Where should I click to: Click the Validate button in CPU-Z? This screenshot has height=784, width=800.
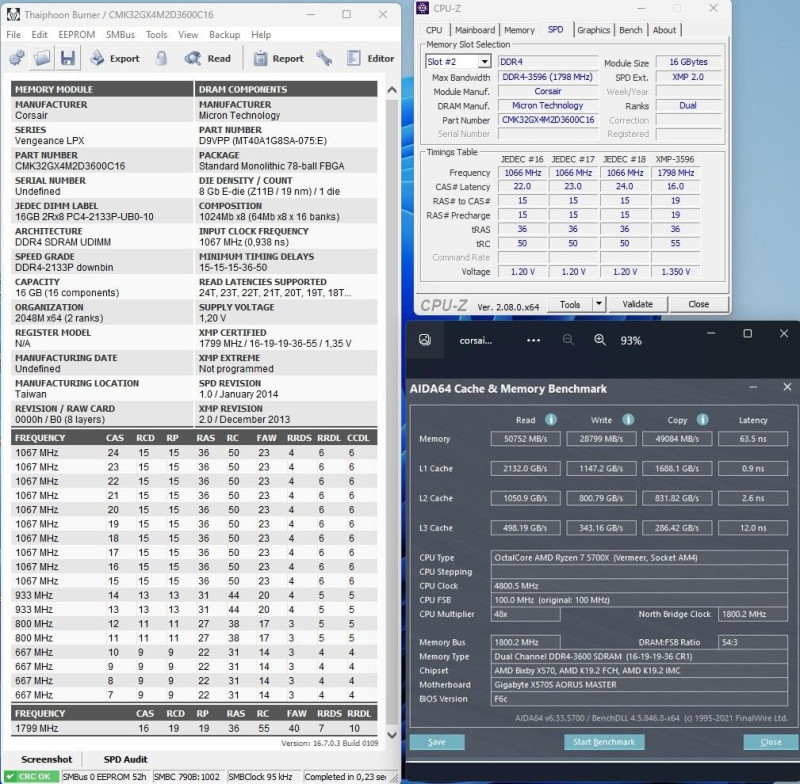[x=638, y=304]
